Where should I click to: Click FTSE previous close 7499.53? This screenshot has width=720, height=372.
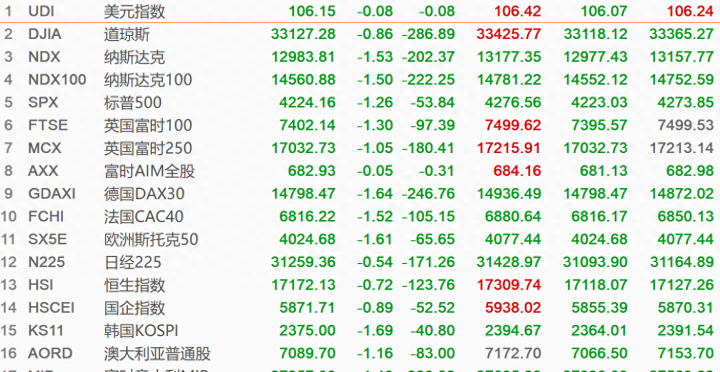pyautogui.click(x=686, y=125)
